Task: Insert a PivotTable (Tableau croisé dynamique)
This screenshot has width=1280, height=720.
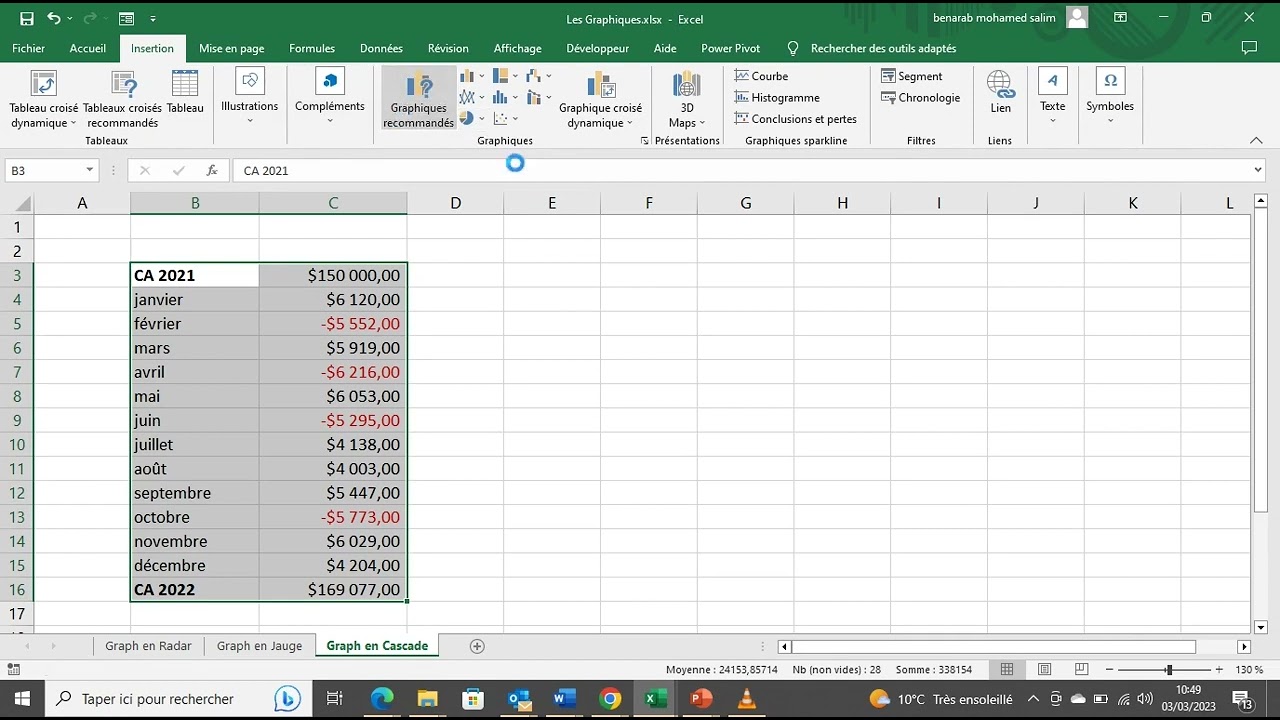Action: [x=44, y=100]
